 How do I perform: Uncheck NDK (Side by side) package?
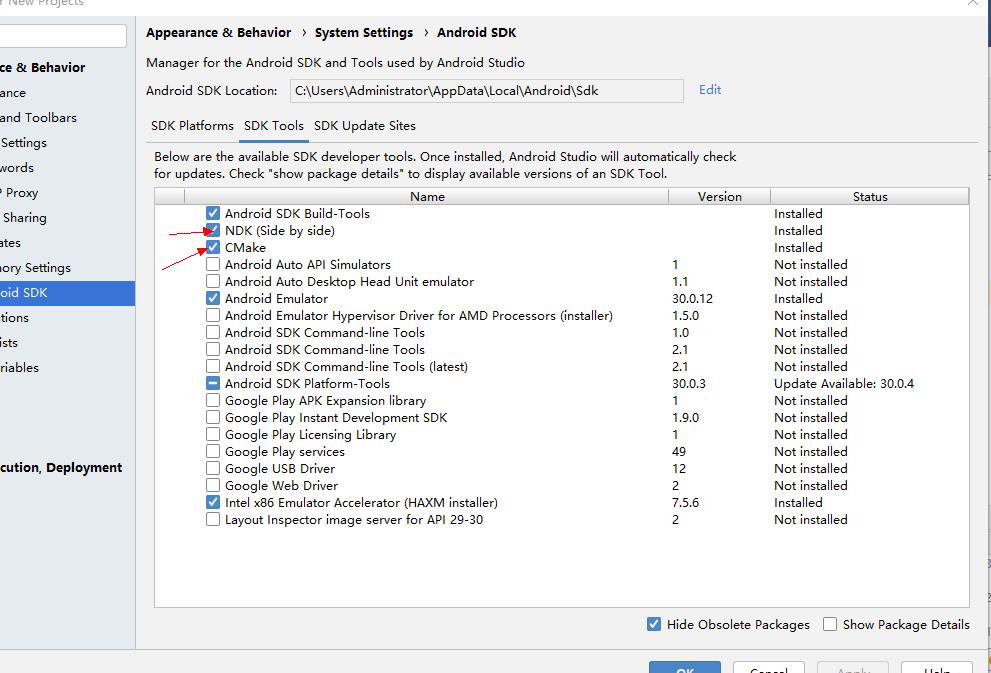(213, 230)
